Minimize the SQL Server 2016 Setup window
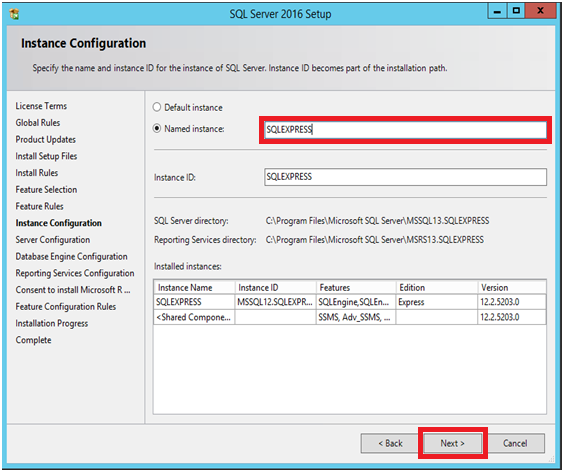 (x=497, y=11)
